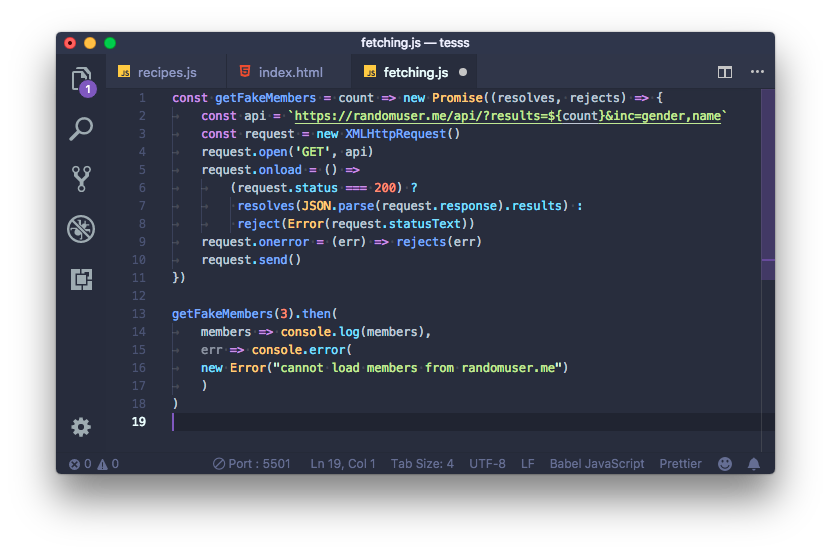The height and width of the screenshot is (554, 831).
Task: Change Tab Size: 4 indentation setting
Action: 422,464
